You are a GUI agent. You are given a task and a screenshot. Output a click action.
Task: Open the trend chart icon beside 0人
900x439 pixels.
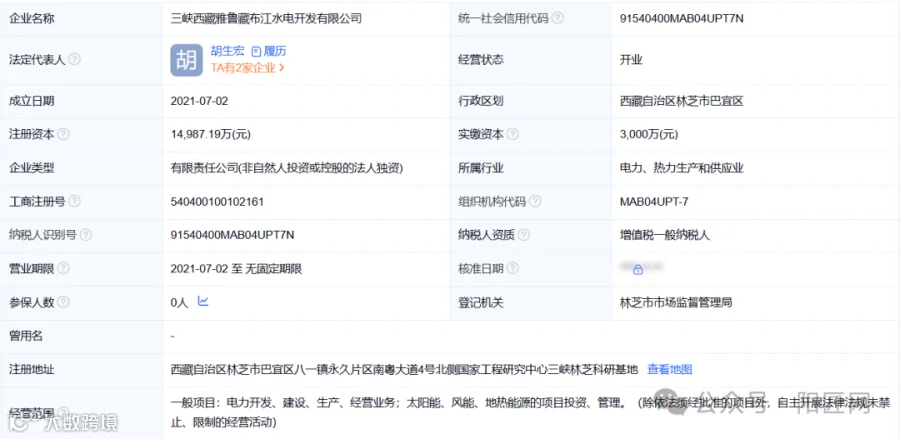coord(203,301)
